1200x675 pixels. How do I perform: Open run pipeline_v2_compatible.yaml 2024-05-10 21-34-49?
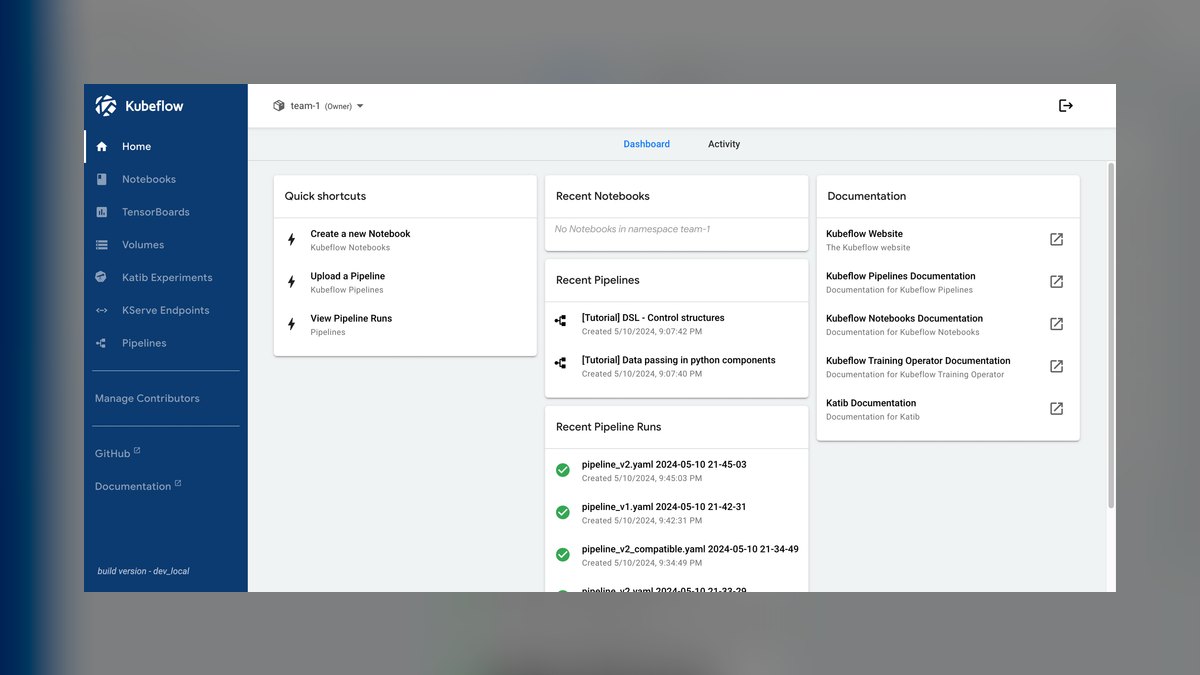pos(677,554)
